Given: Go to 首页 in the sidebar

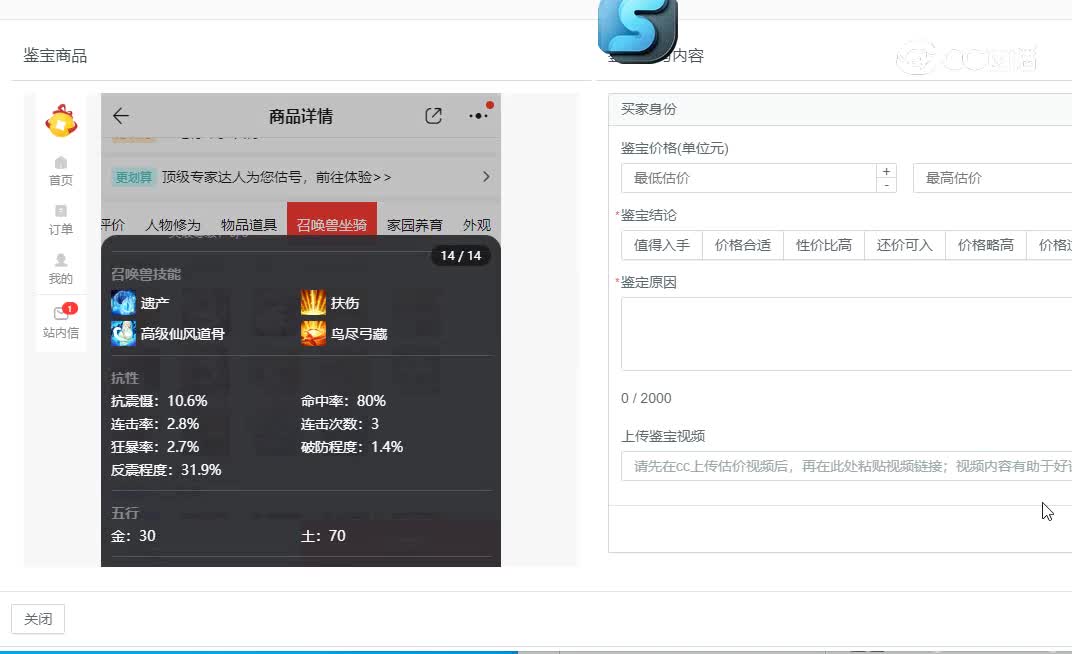Looking at the screenshot, I should point(61,171).
